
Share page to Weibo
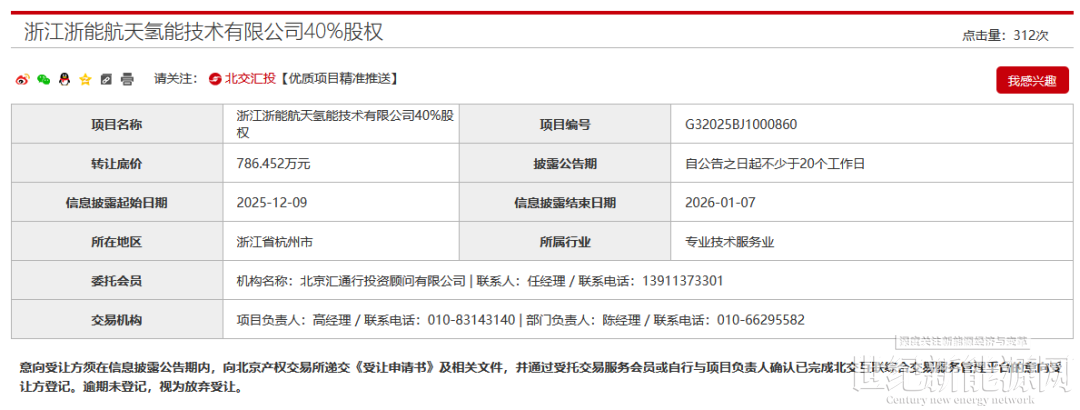(x=23, y=79)
